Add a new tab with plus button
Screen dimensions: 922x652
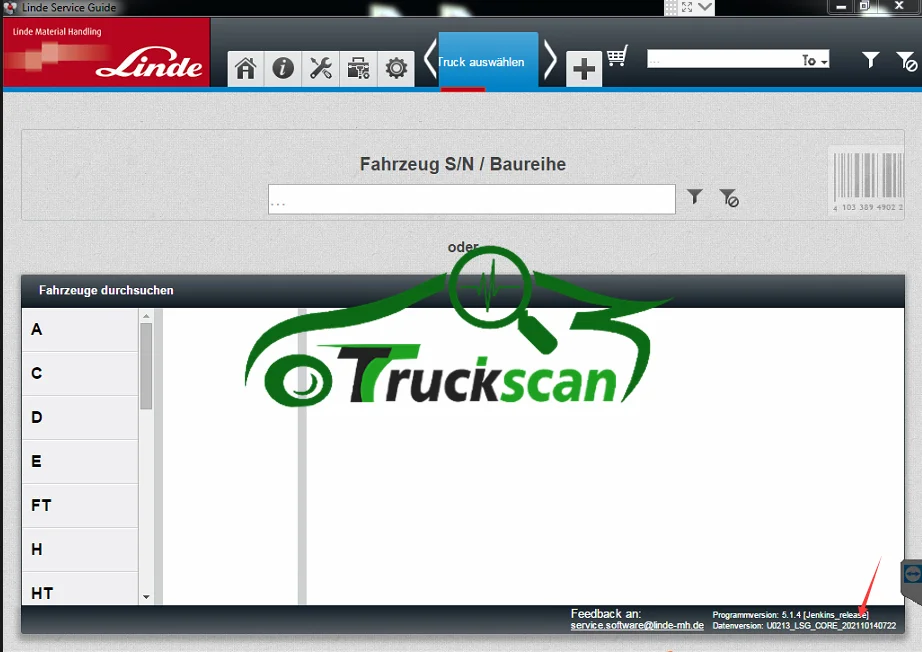pyautogui.click(x=584, y=69)
